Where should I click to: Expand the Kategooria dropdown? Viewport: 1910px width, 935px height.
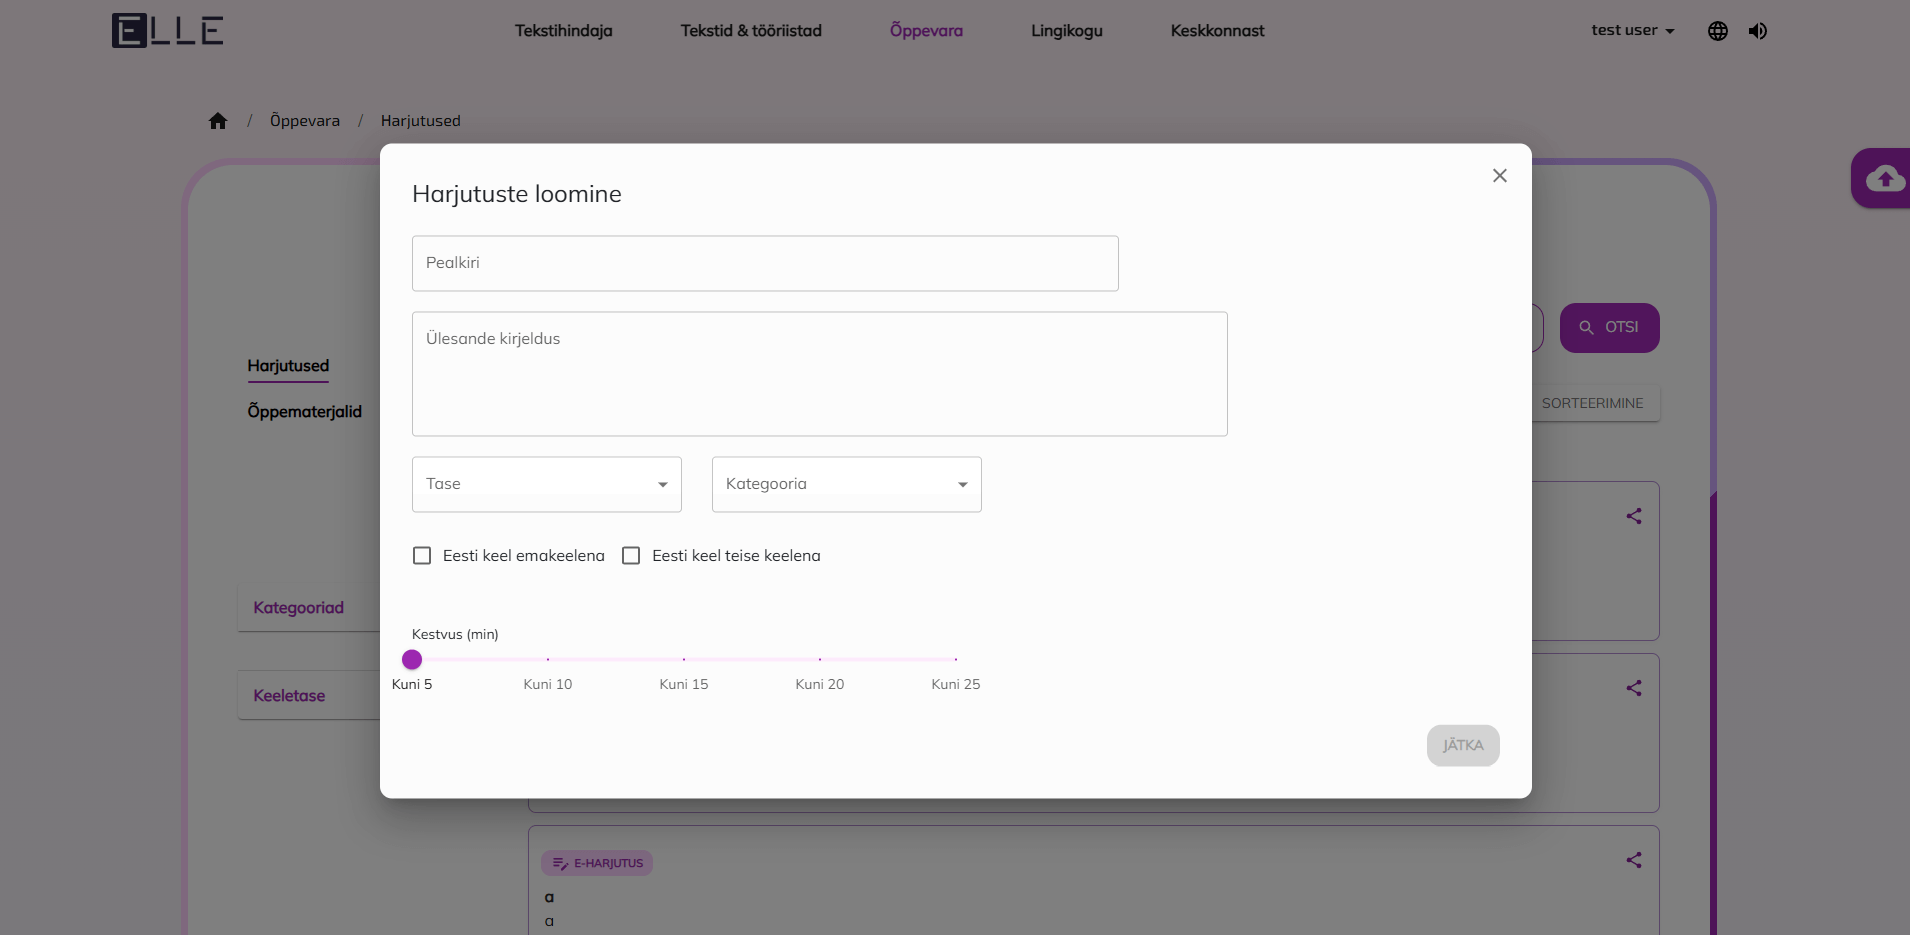pyautogui.click(x=846, y=484)
